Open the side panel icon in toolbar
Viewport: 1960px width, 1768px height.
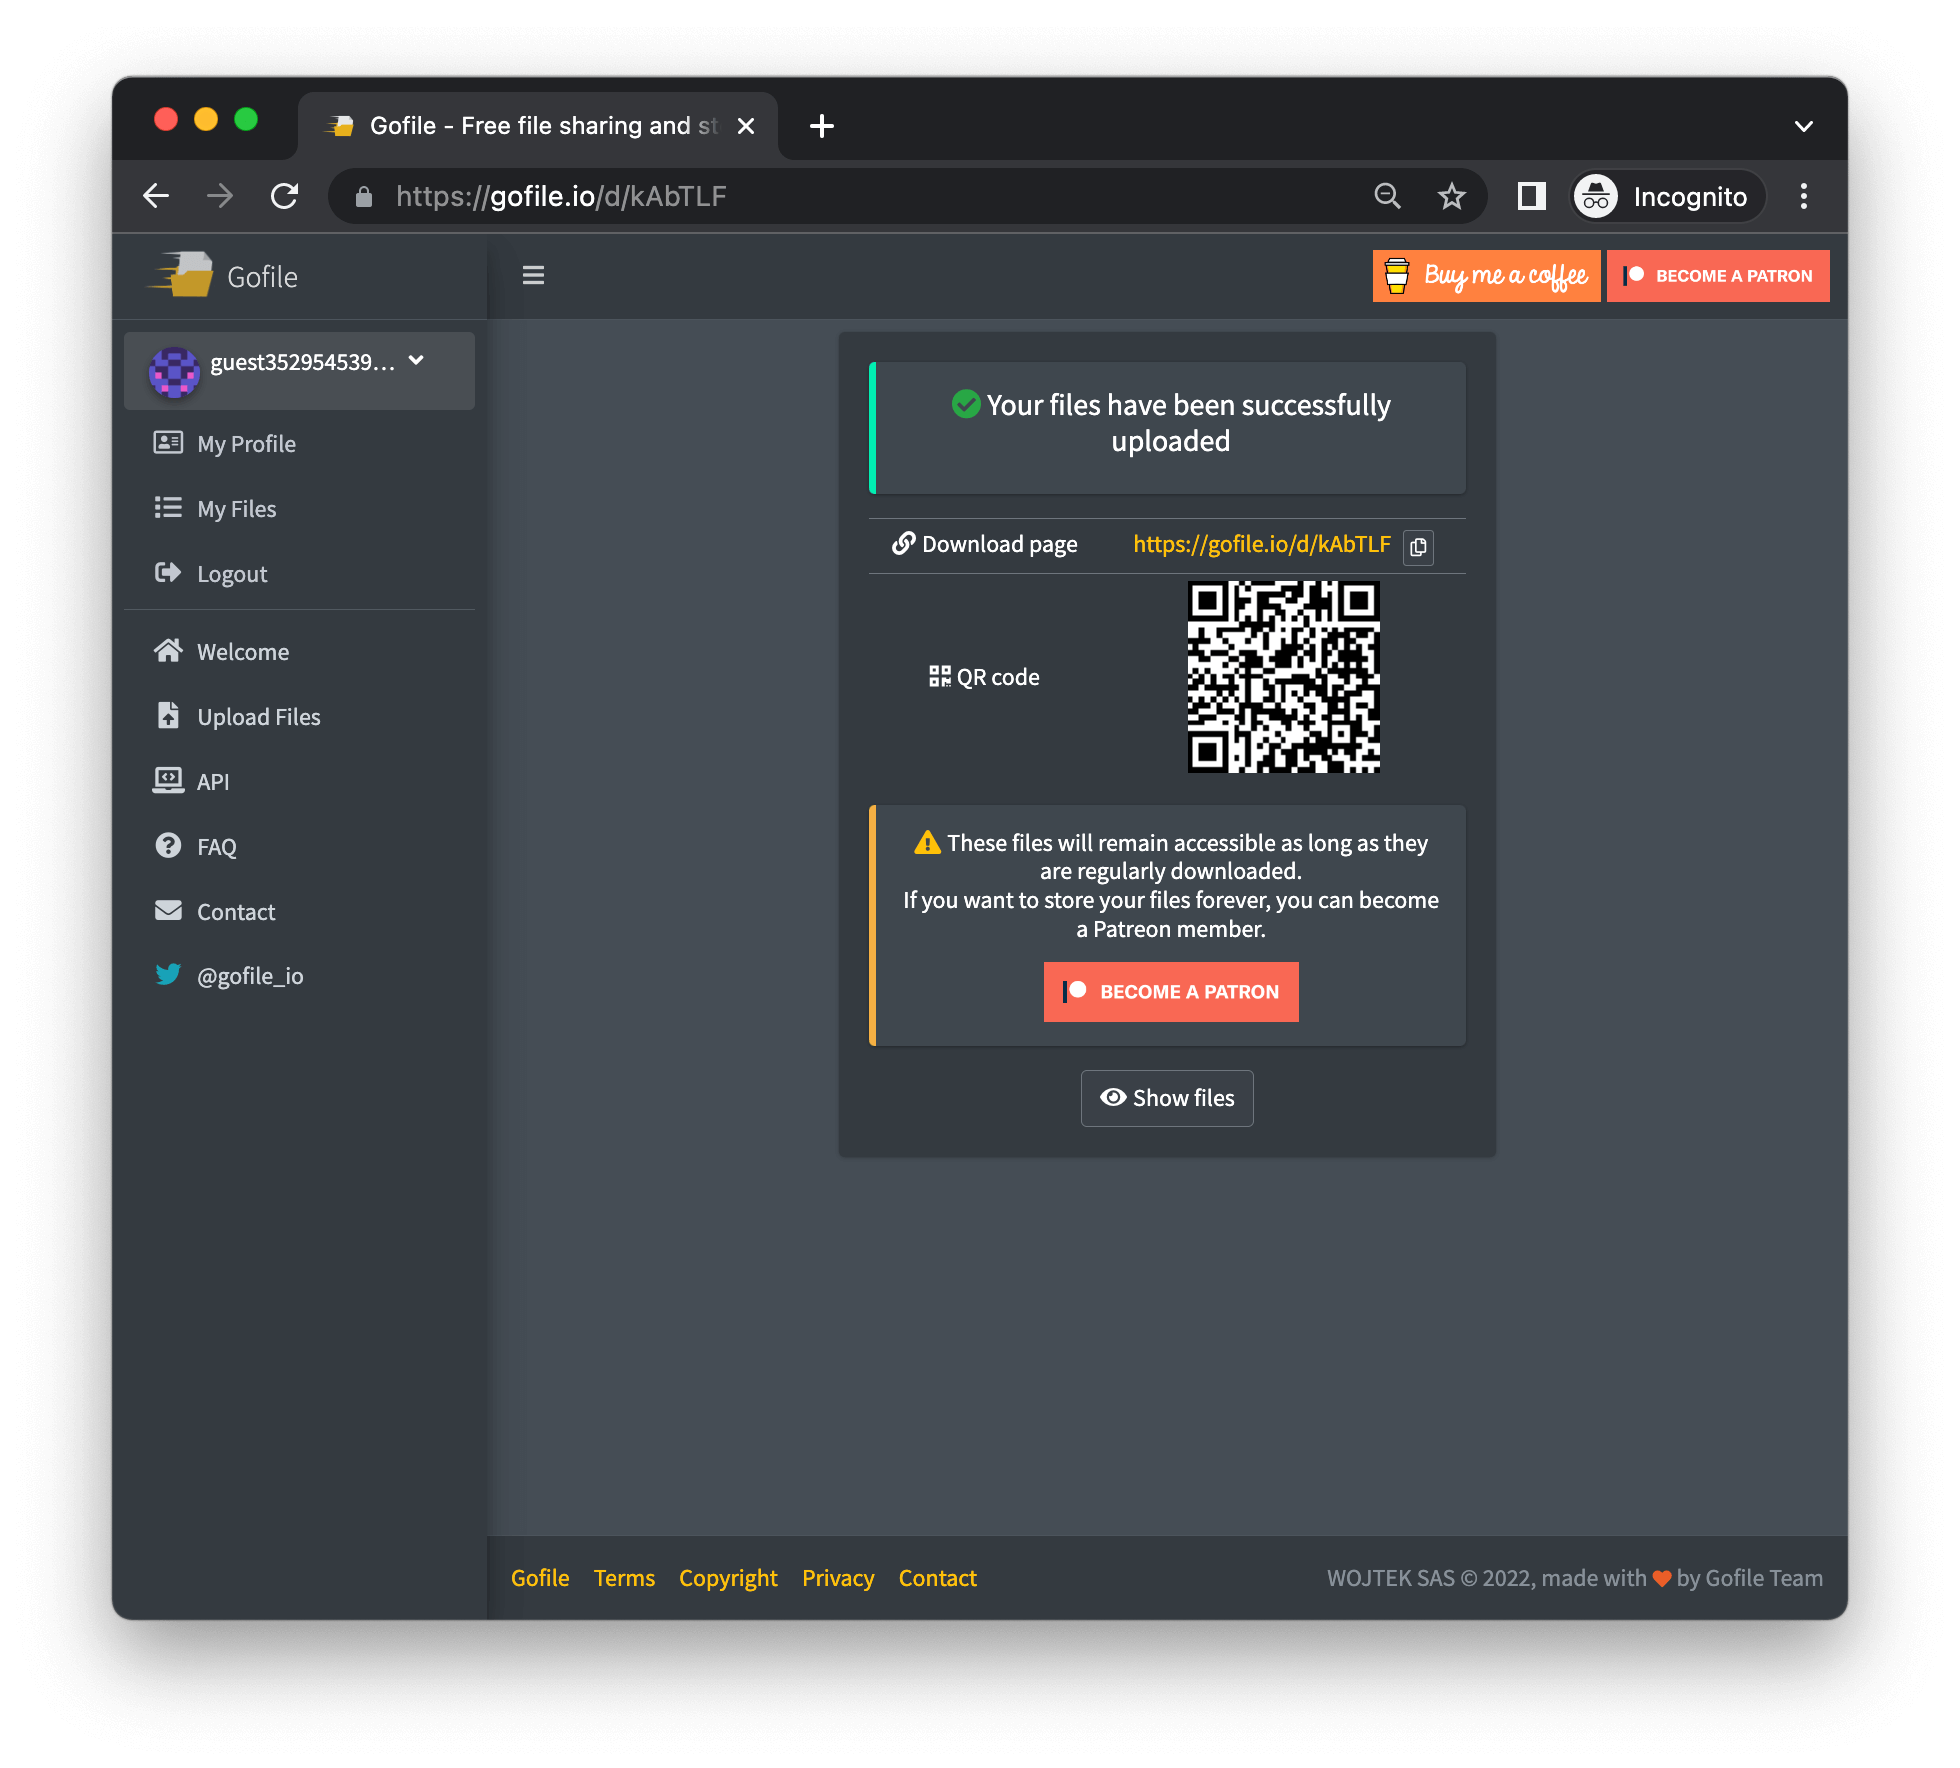(1531, 196)
